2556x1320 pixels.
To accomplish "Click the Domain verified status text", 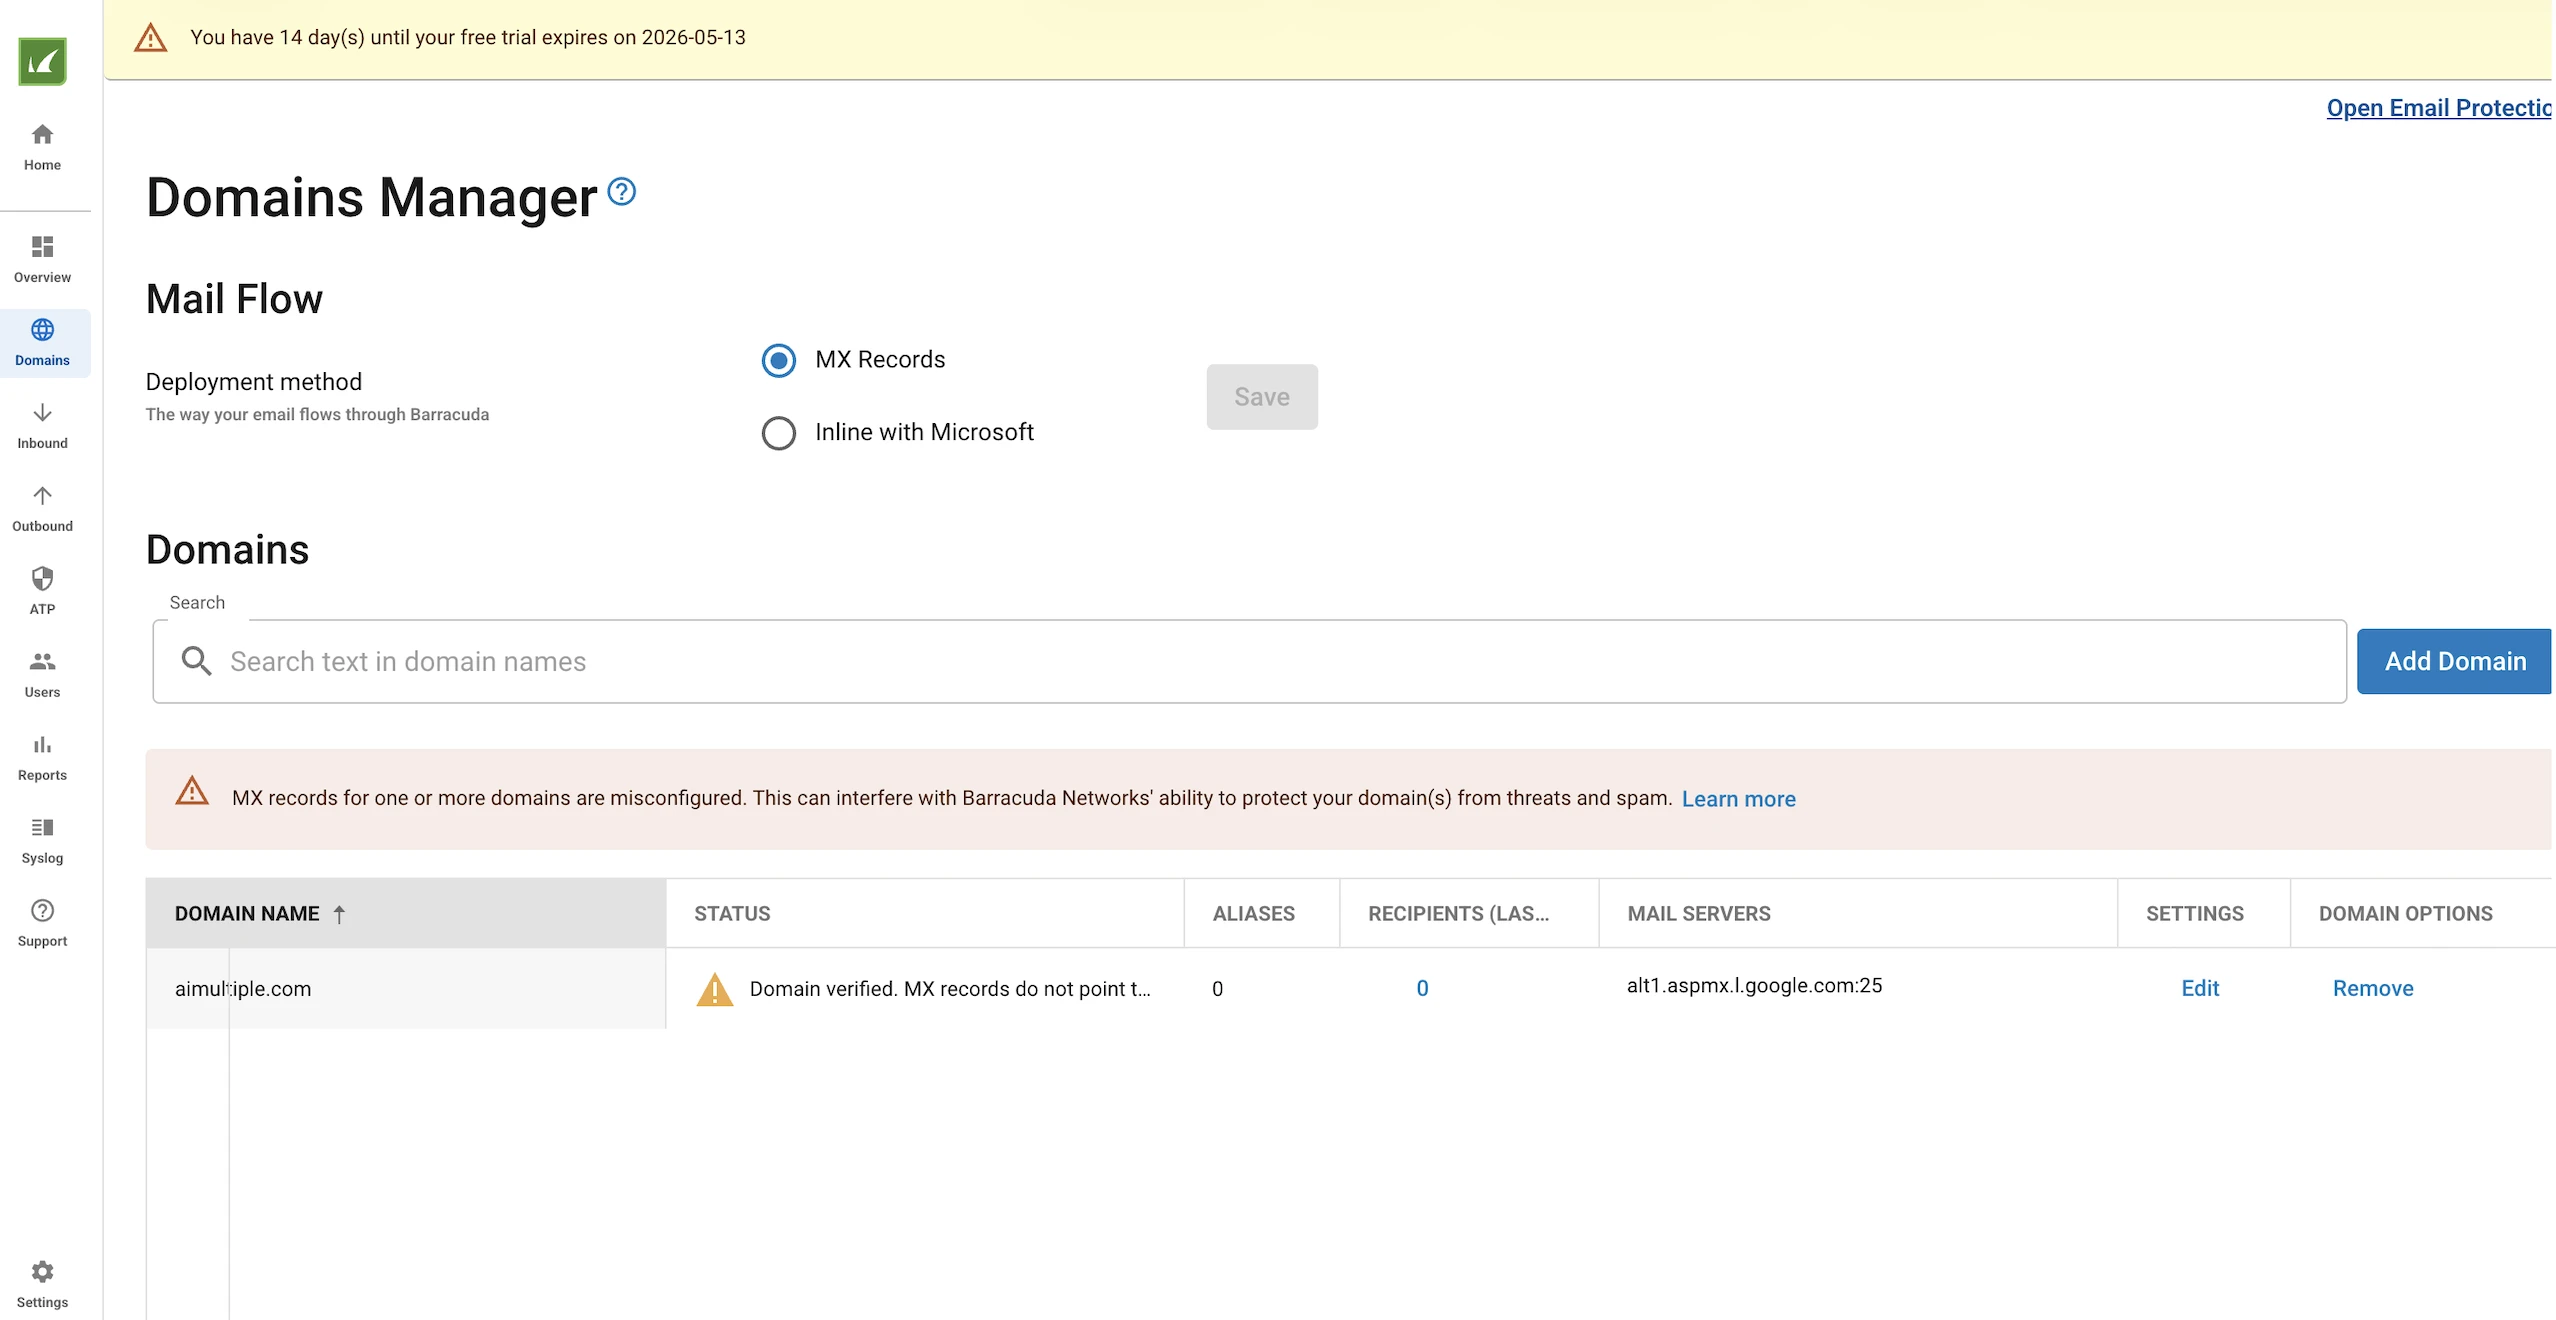I will point(950,989).
